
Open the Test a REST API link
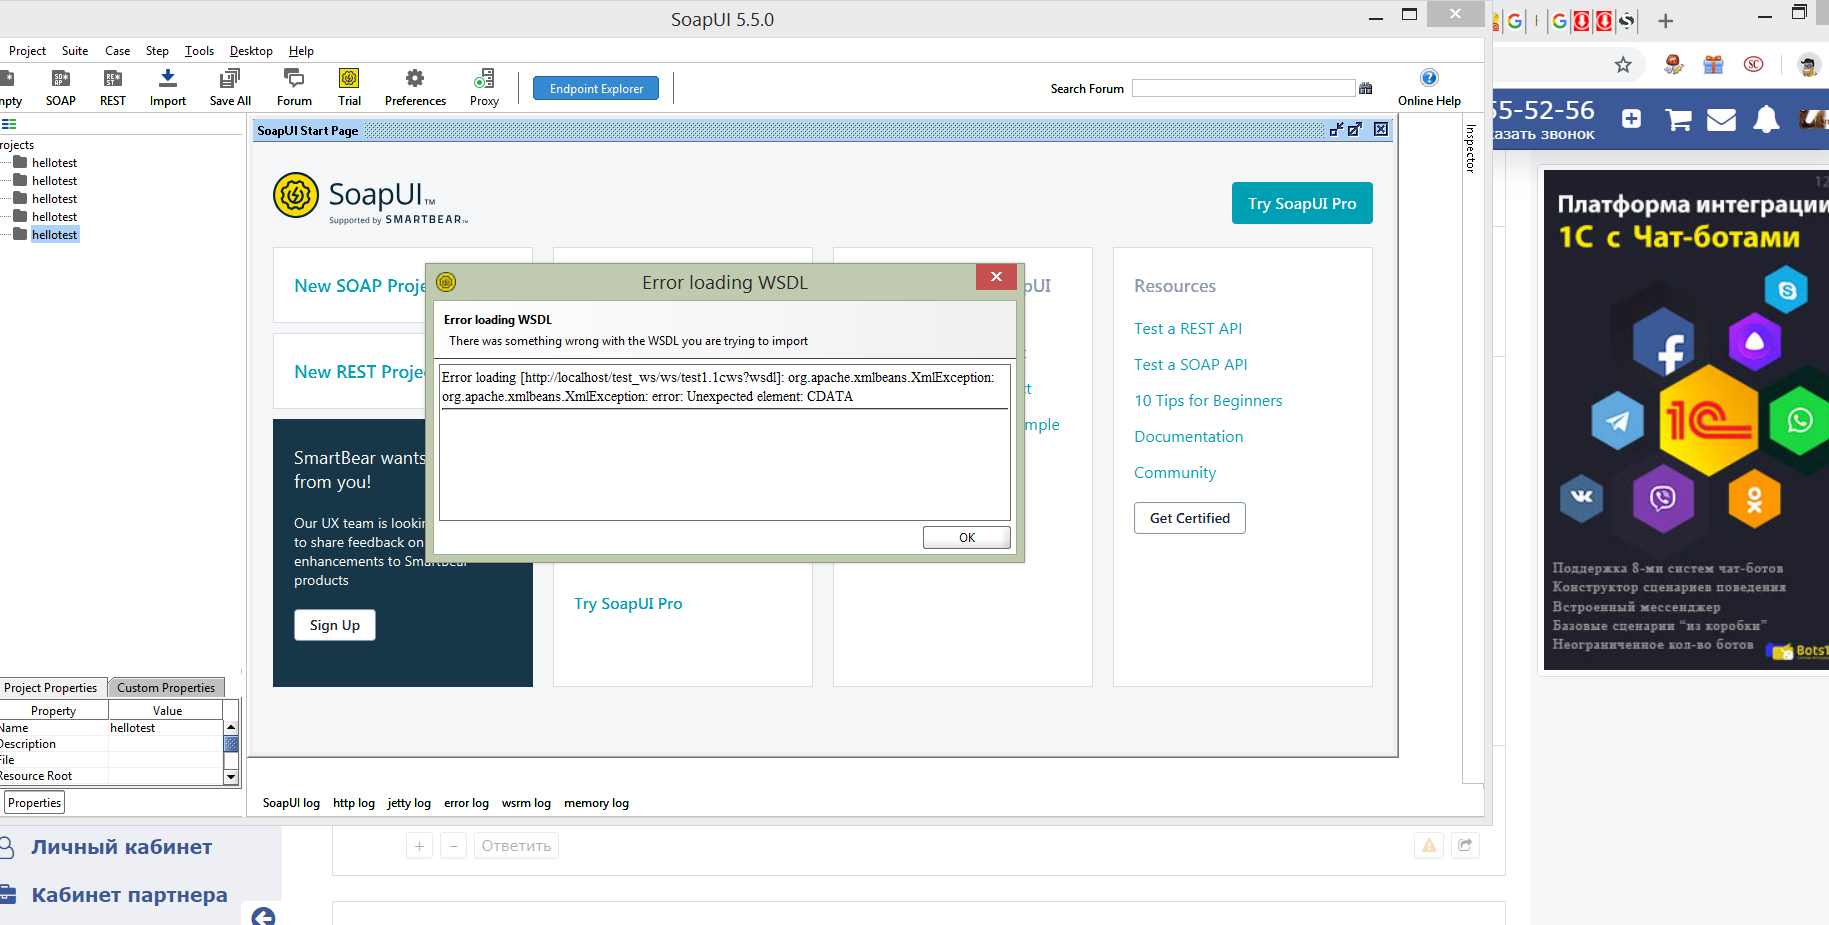coord(1188,329)
